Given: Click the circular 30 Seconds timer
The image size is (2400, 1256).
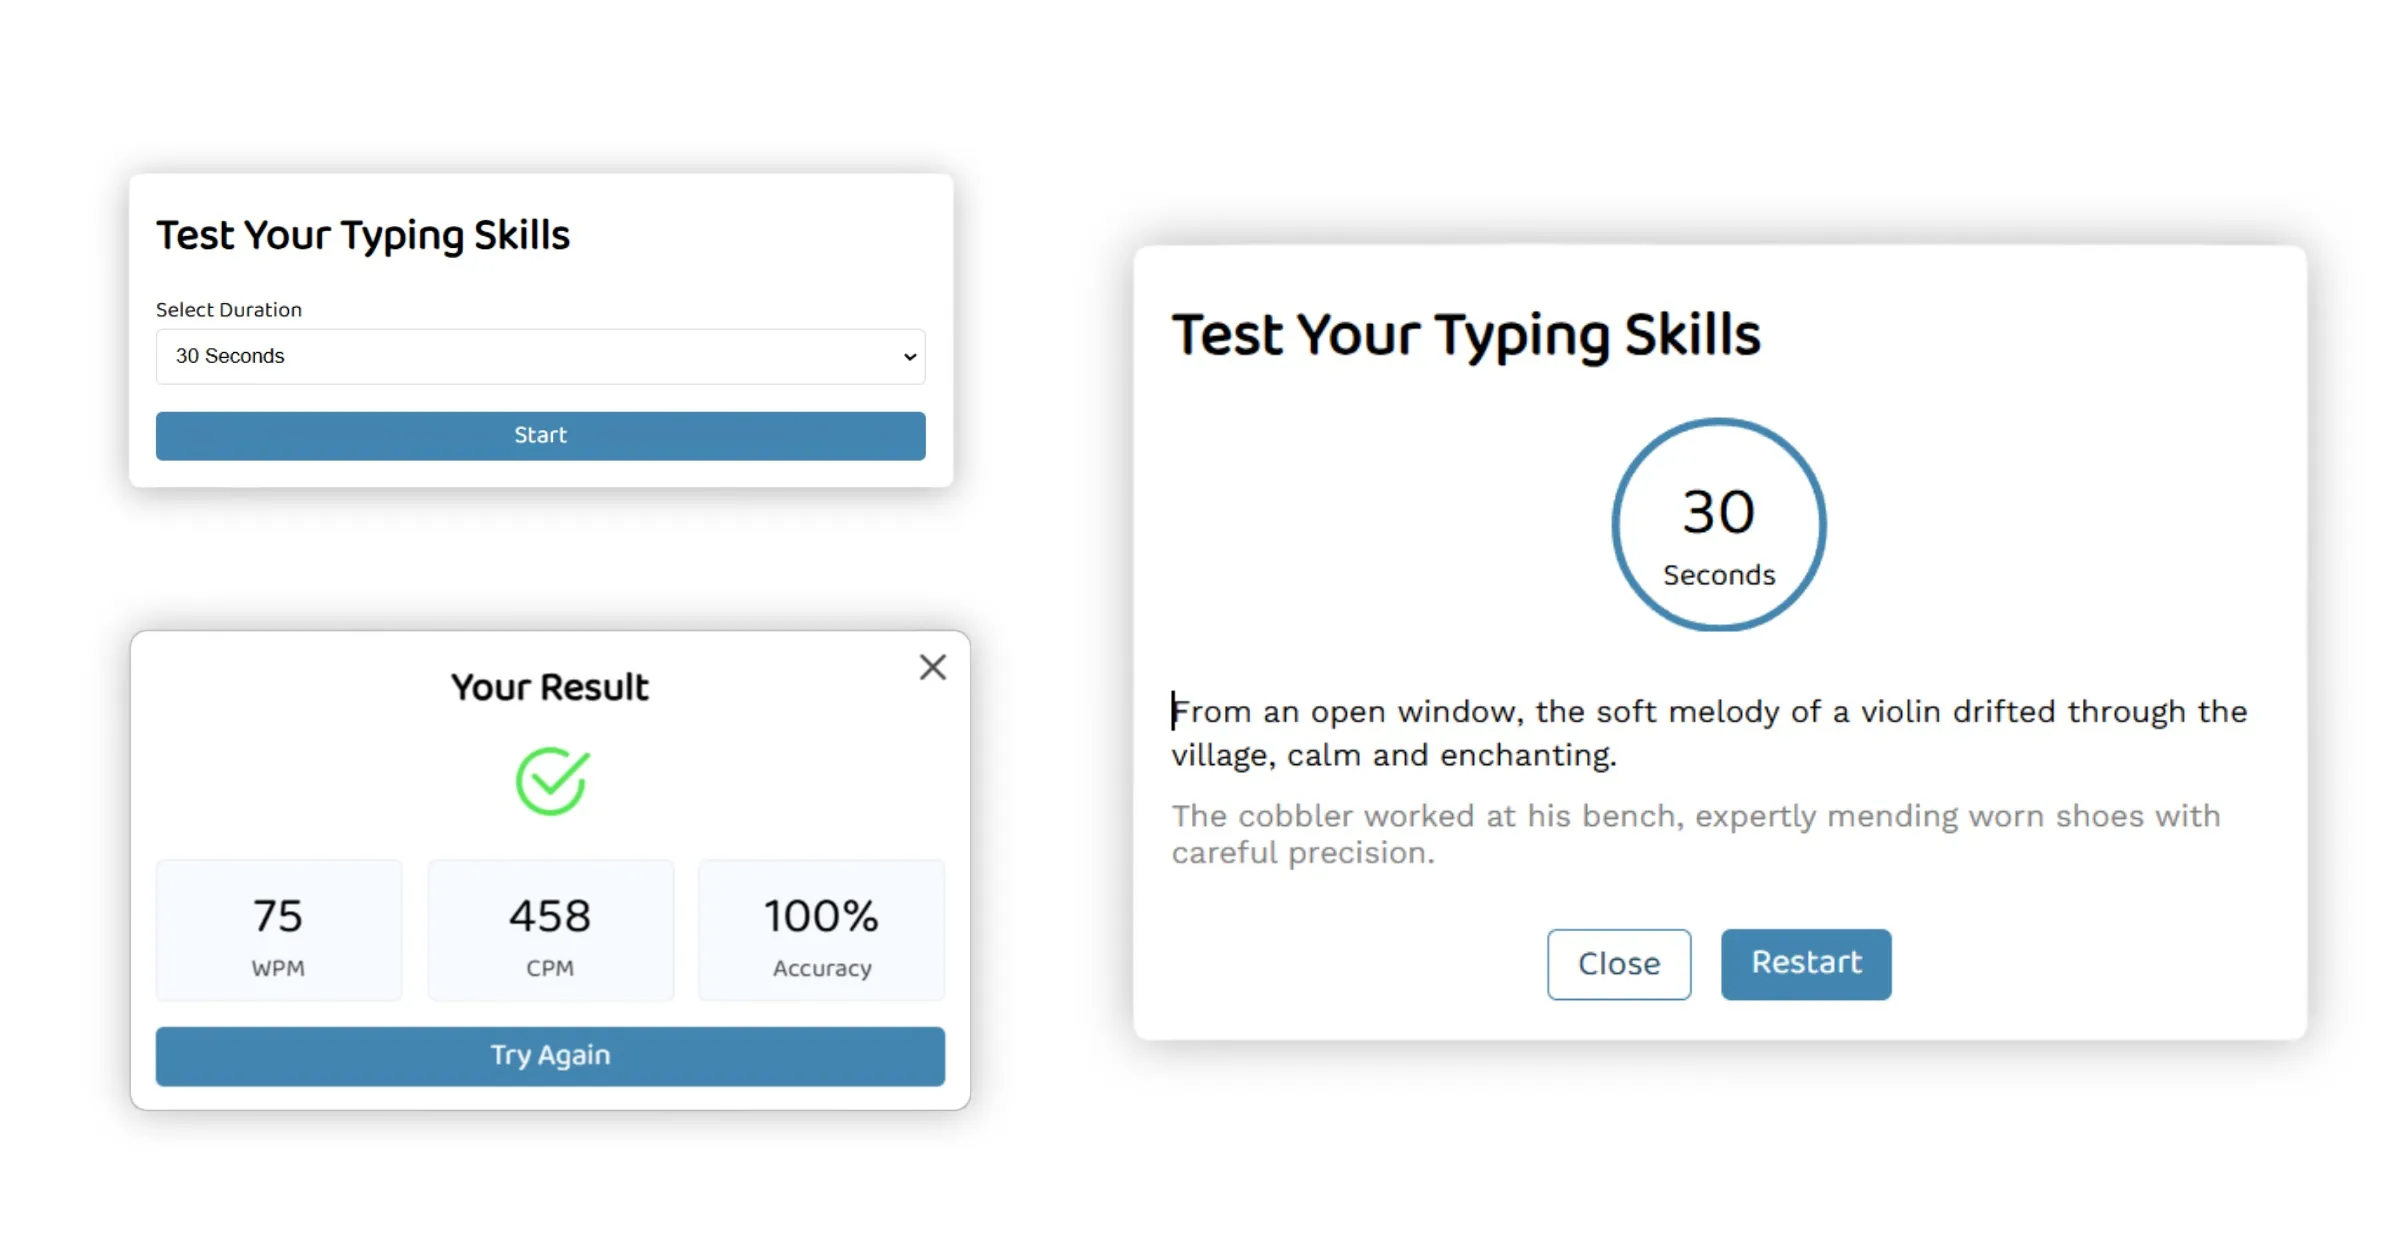Looking at the screenshot, I should (x=1717, y=524).
